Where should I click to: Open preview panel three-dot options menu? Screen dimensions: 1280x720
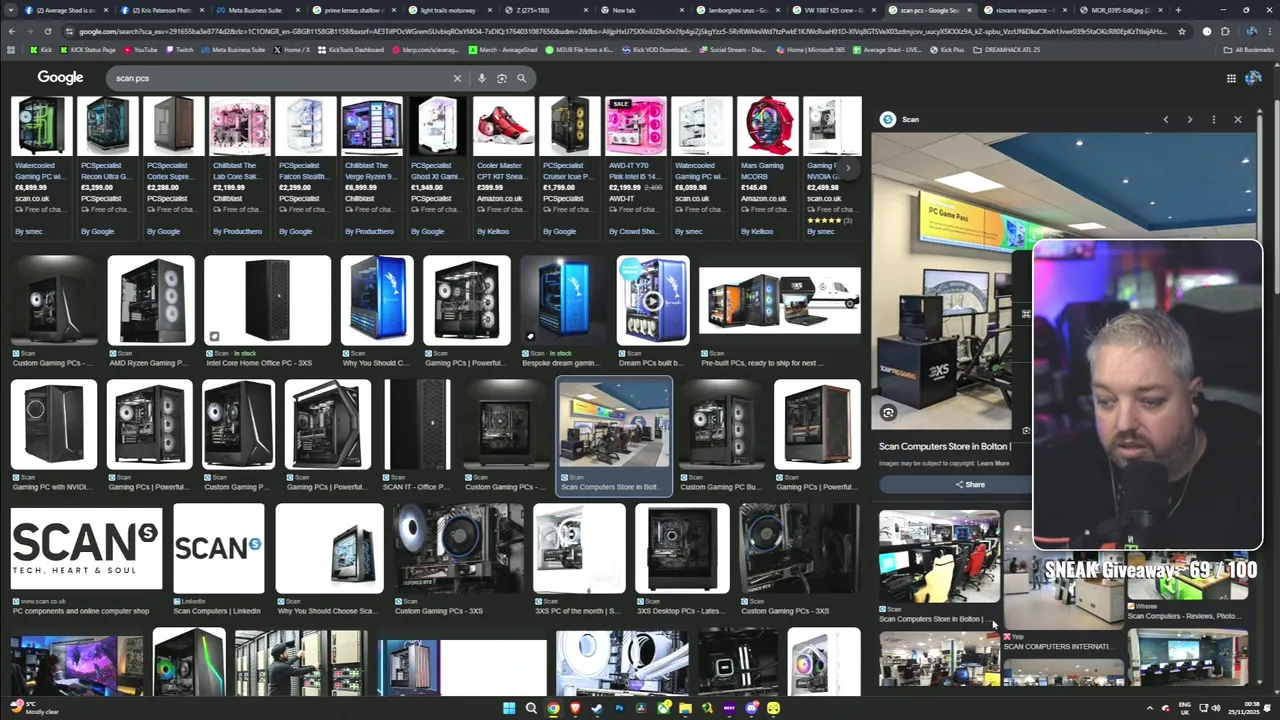coord(1213,119)
